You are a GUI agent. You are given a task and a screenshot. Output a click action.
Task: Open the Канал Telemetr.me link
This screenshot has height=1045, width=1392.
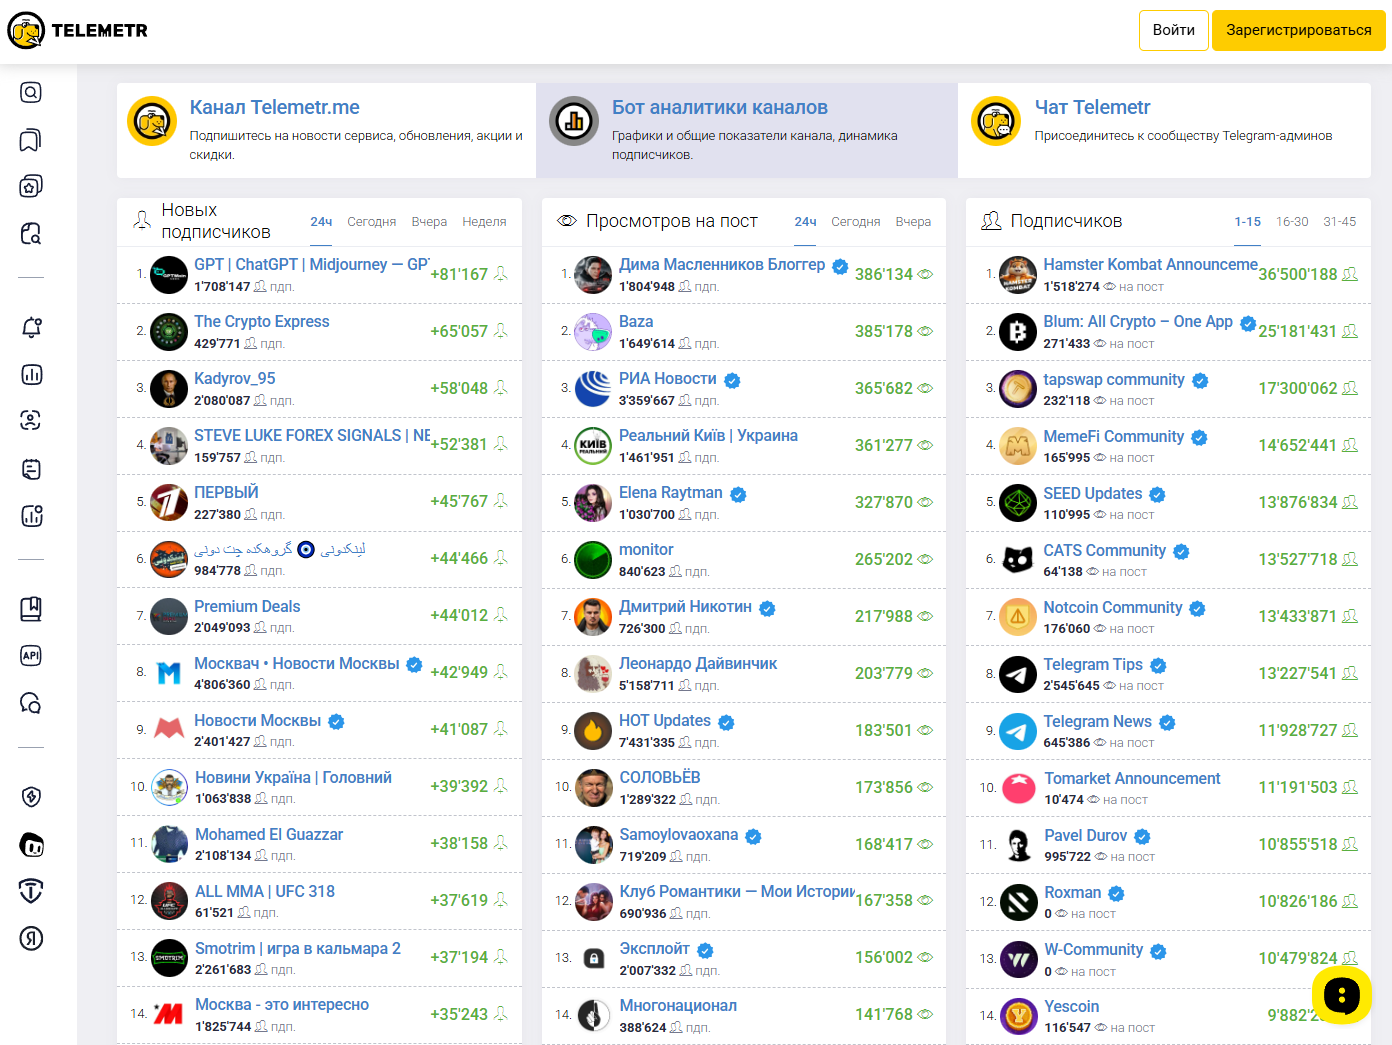274,107
